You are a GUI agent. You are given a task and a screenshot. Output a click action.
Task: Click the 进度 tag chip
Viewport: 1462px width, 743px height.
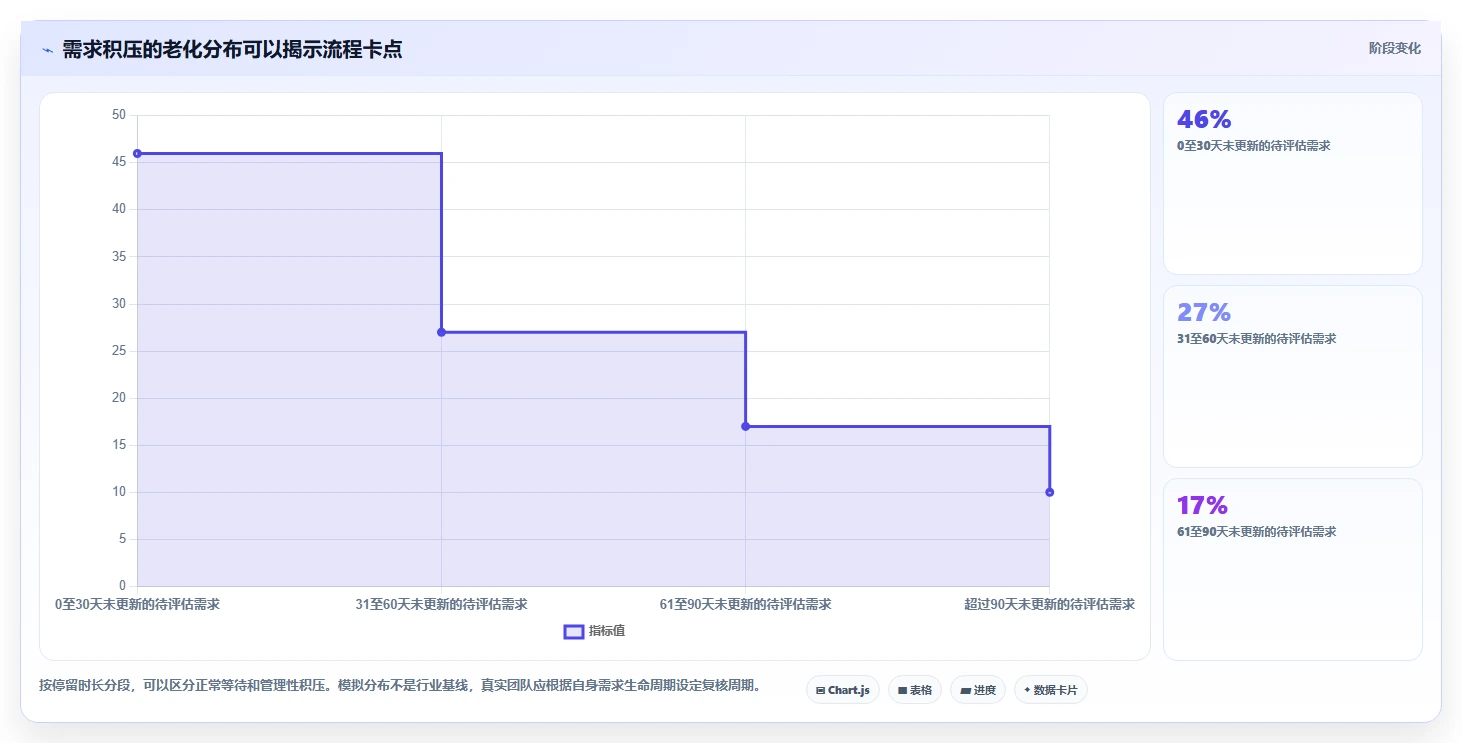tap(978, 690)
